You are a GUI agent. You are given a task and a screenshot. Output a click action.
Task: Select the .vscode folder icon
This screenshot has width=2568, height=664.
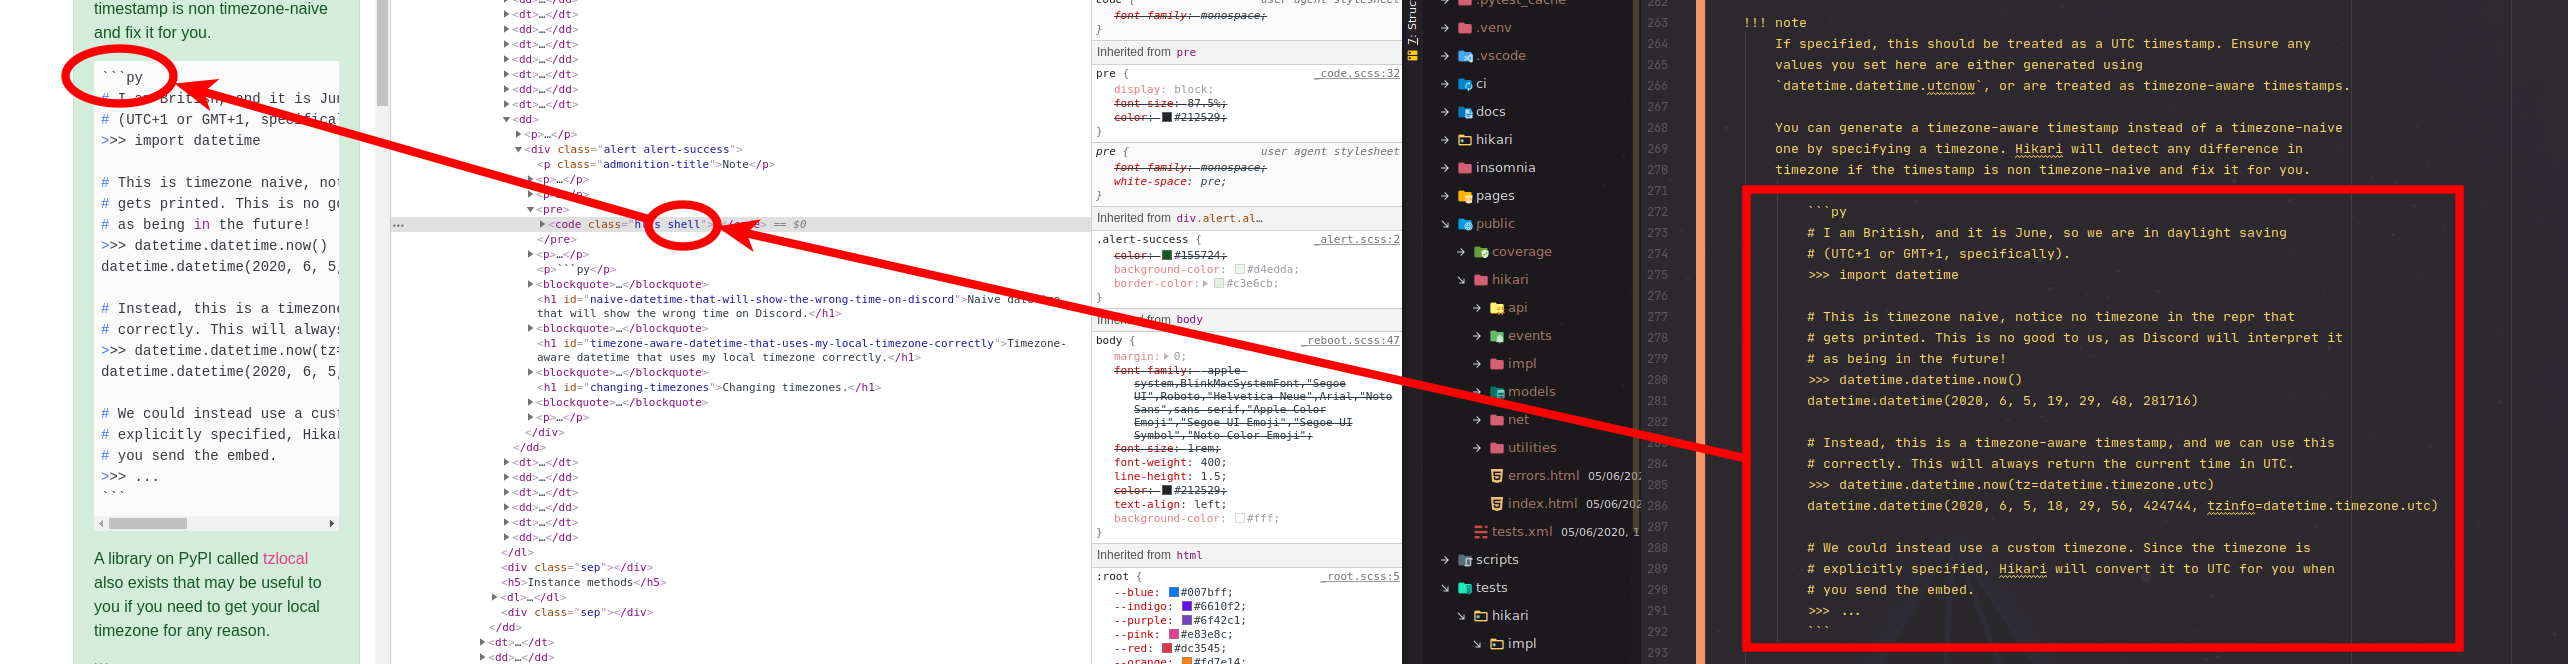pyautogui.click(x=1465, y=56)
